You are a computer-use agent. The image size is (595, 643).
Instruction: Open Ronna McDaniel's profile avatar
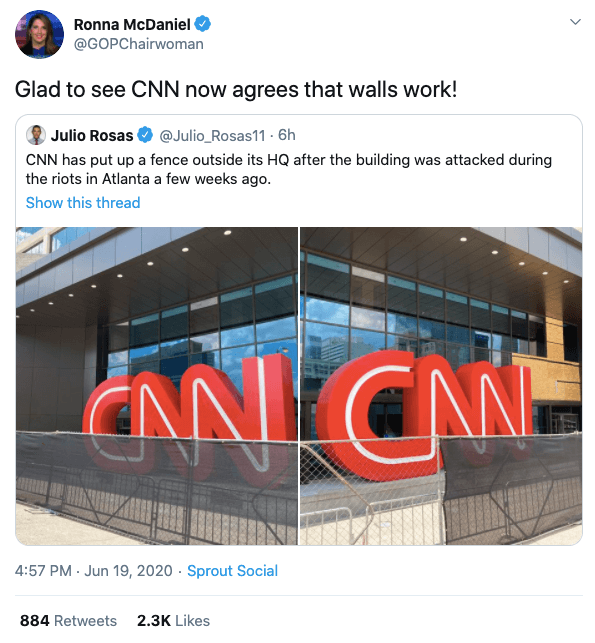click(39, 34)
